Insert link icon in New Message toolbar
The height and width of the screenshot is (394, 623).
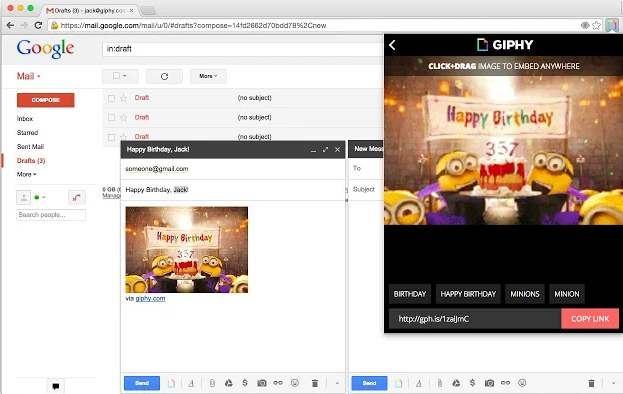[505, 383]
